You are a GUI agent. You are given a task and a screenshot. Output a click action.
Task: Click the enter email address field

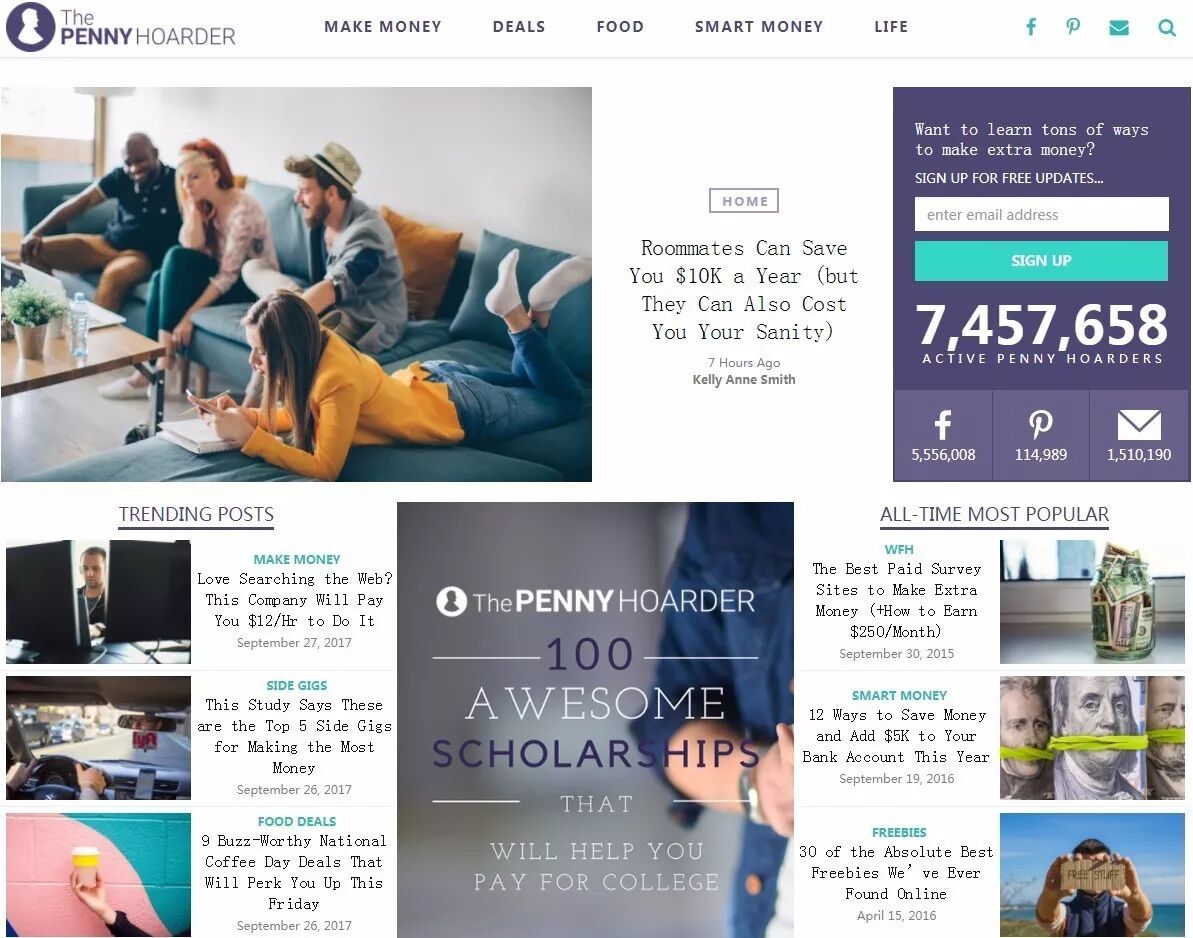pos(1041,215)
